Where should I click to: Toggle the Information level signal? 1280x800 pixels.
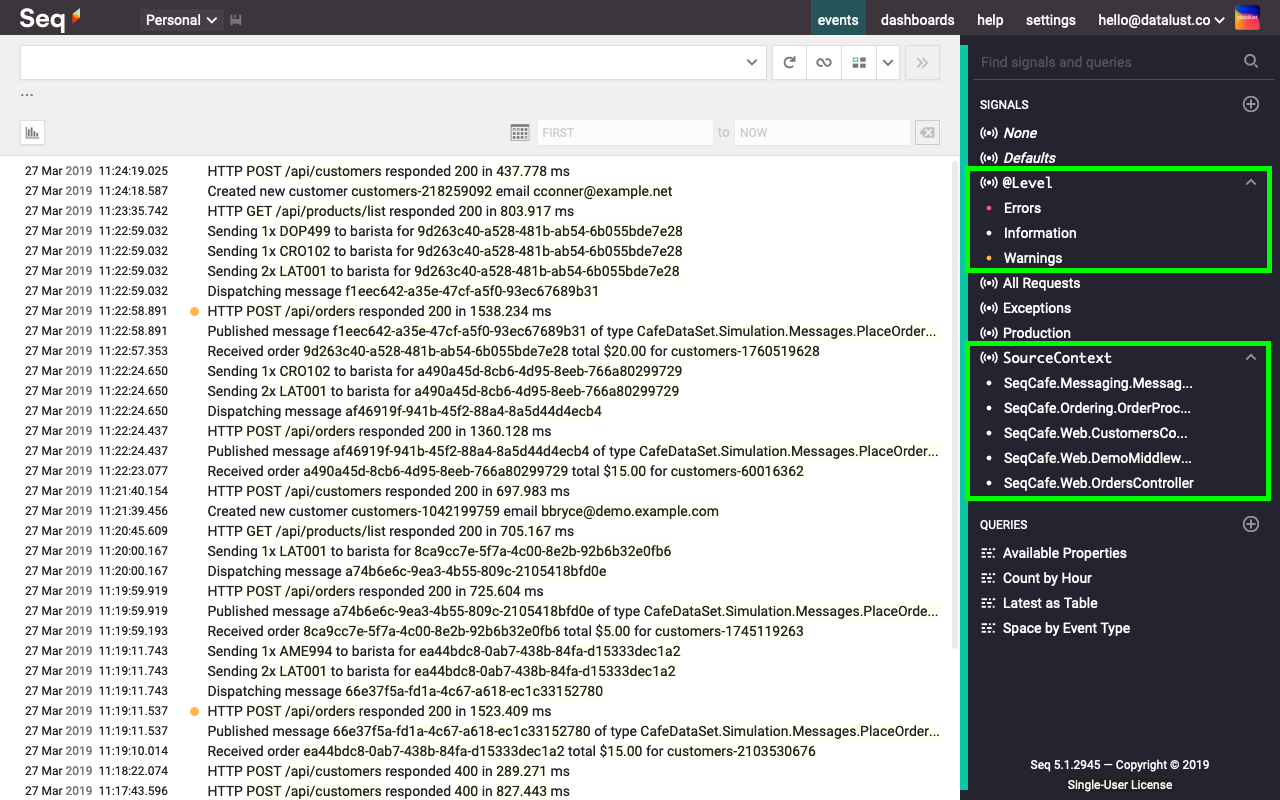[1040, 233]
